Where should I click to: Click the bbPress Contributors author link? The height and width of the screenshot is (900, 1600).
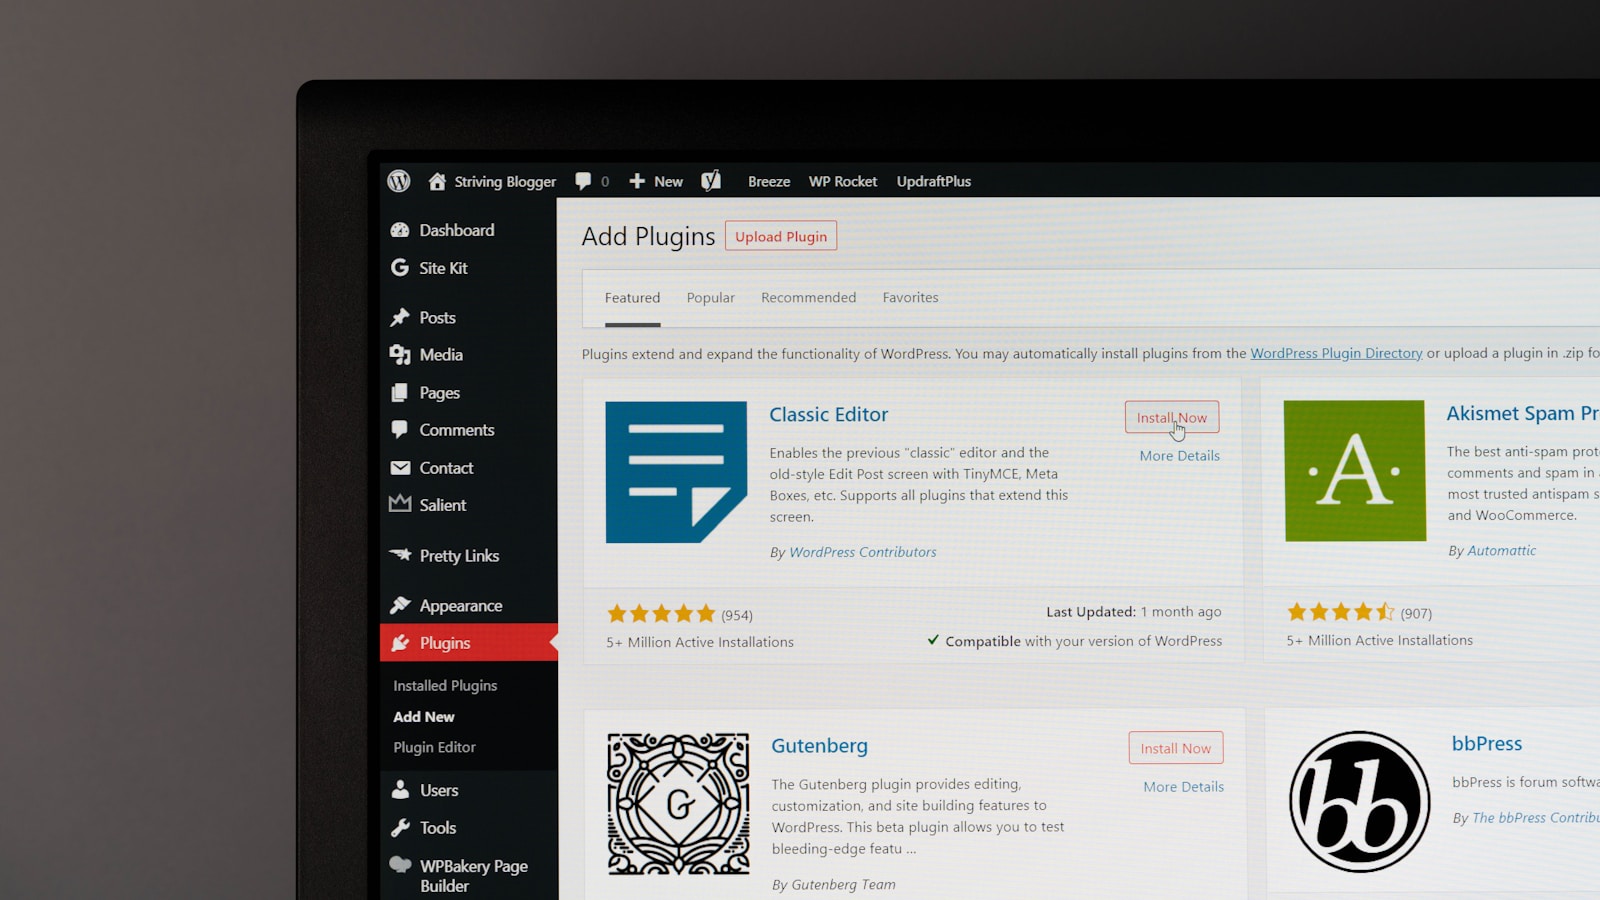[1536, 818]
